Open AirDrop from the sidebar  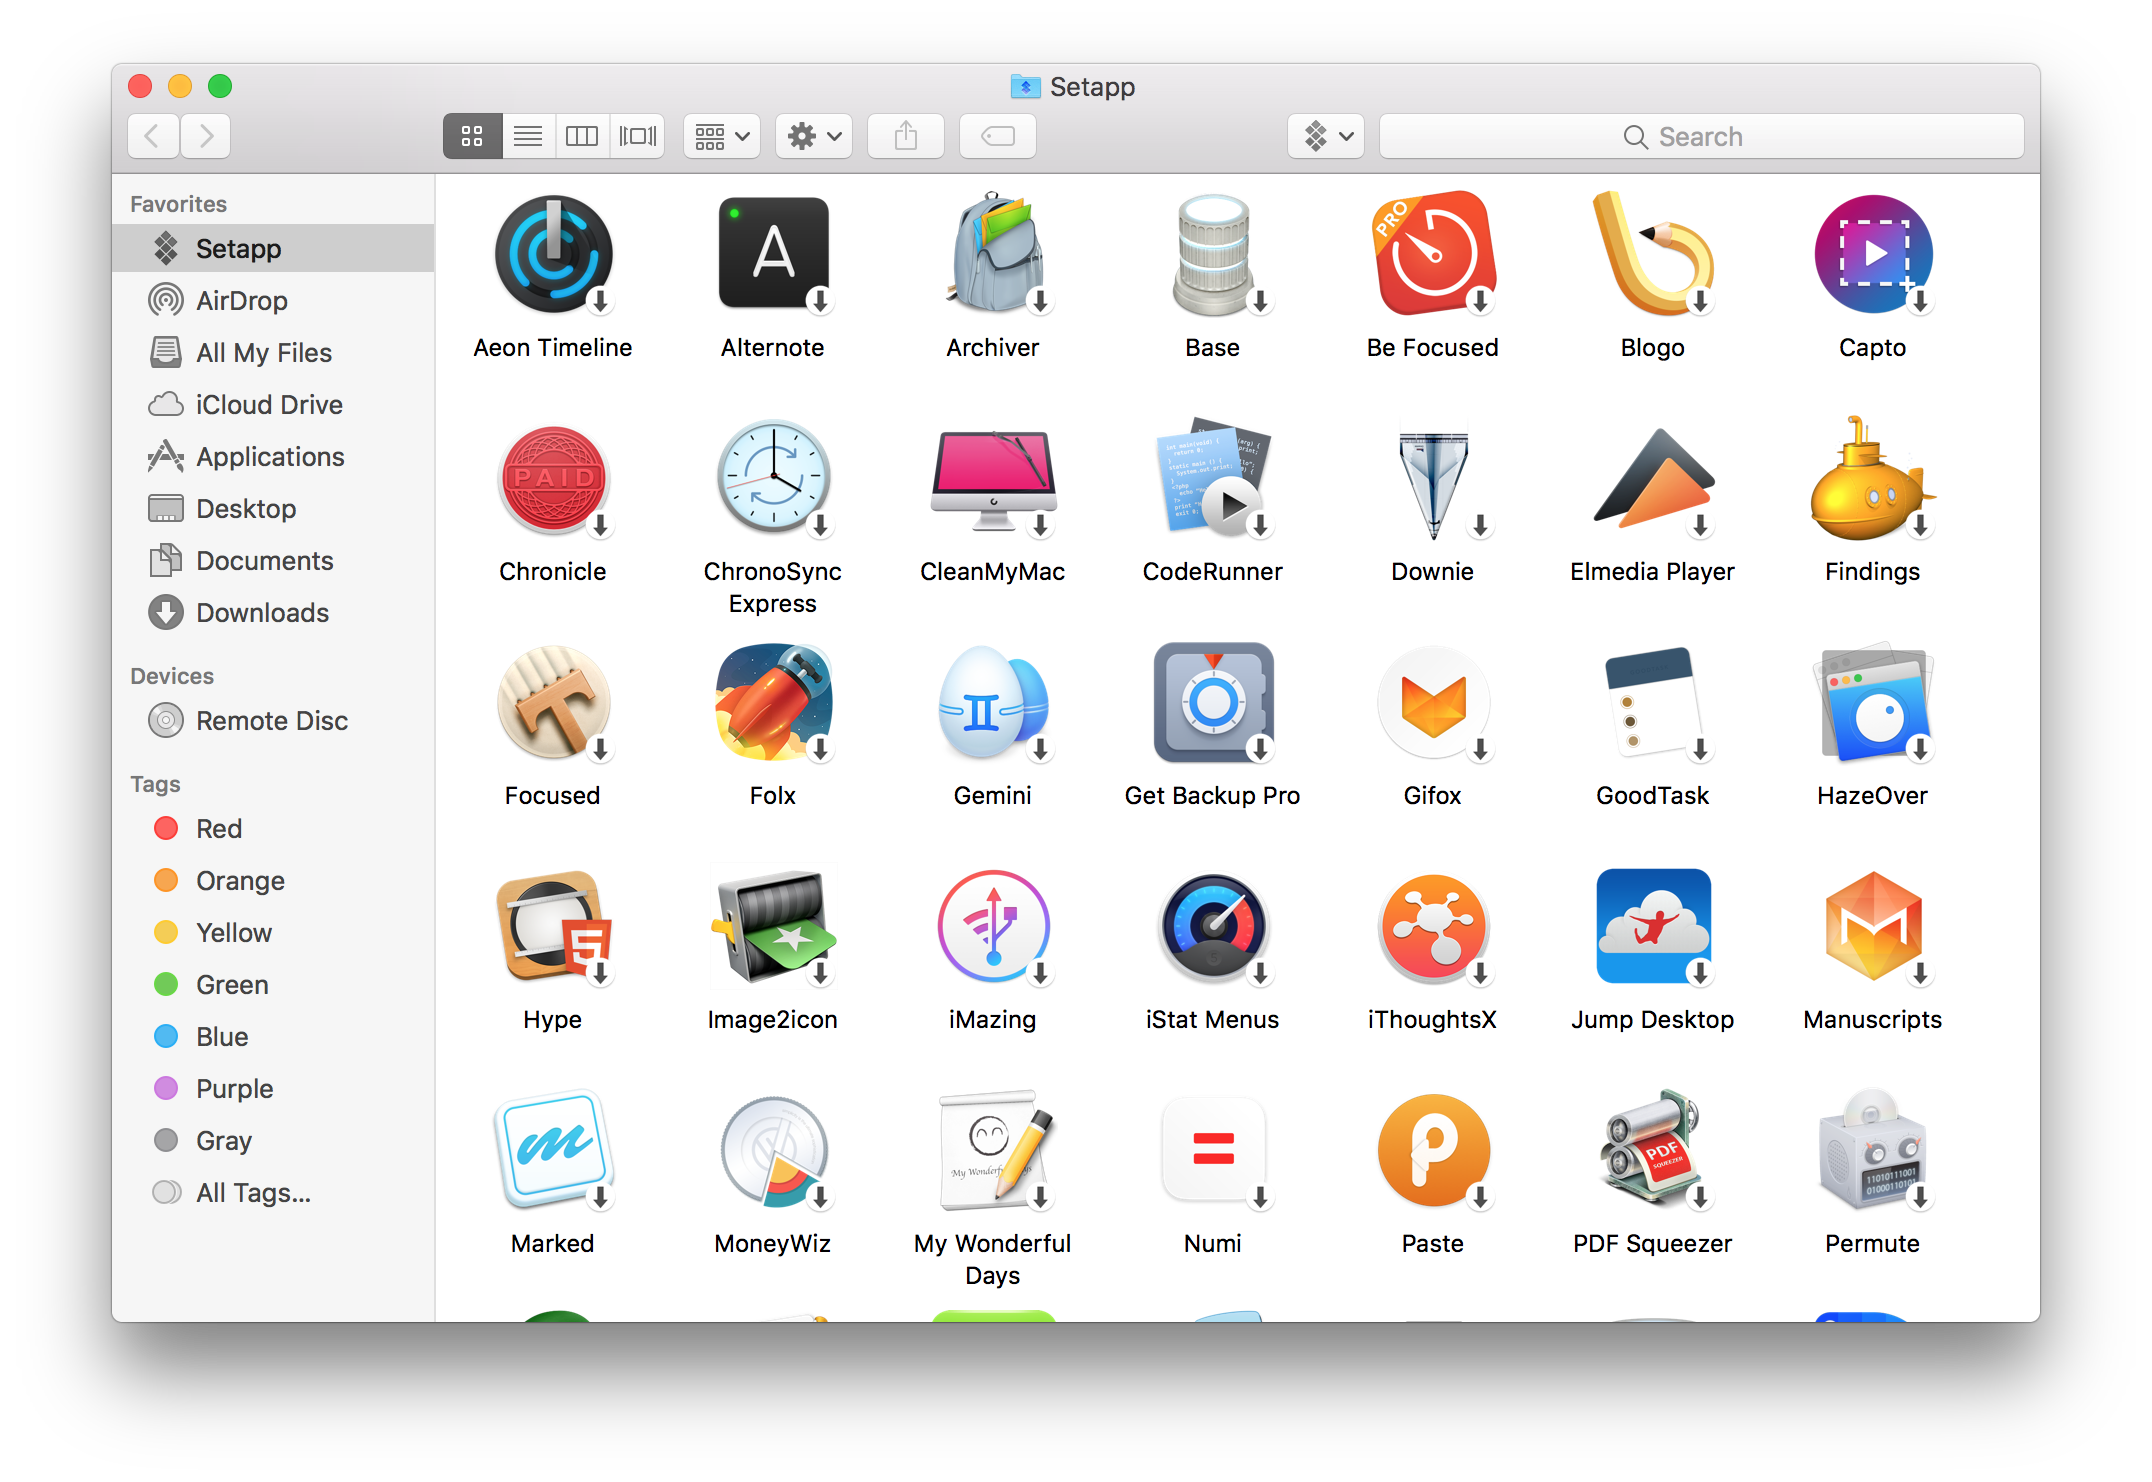(243, 300)
